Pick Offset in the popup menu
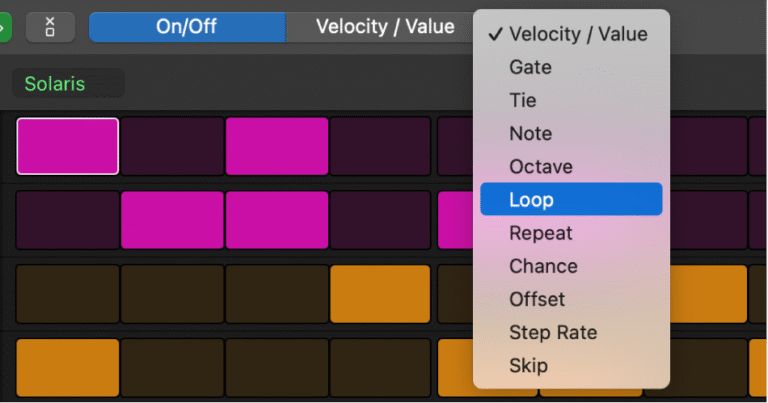 click(537, 299)
